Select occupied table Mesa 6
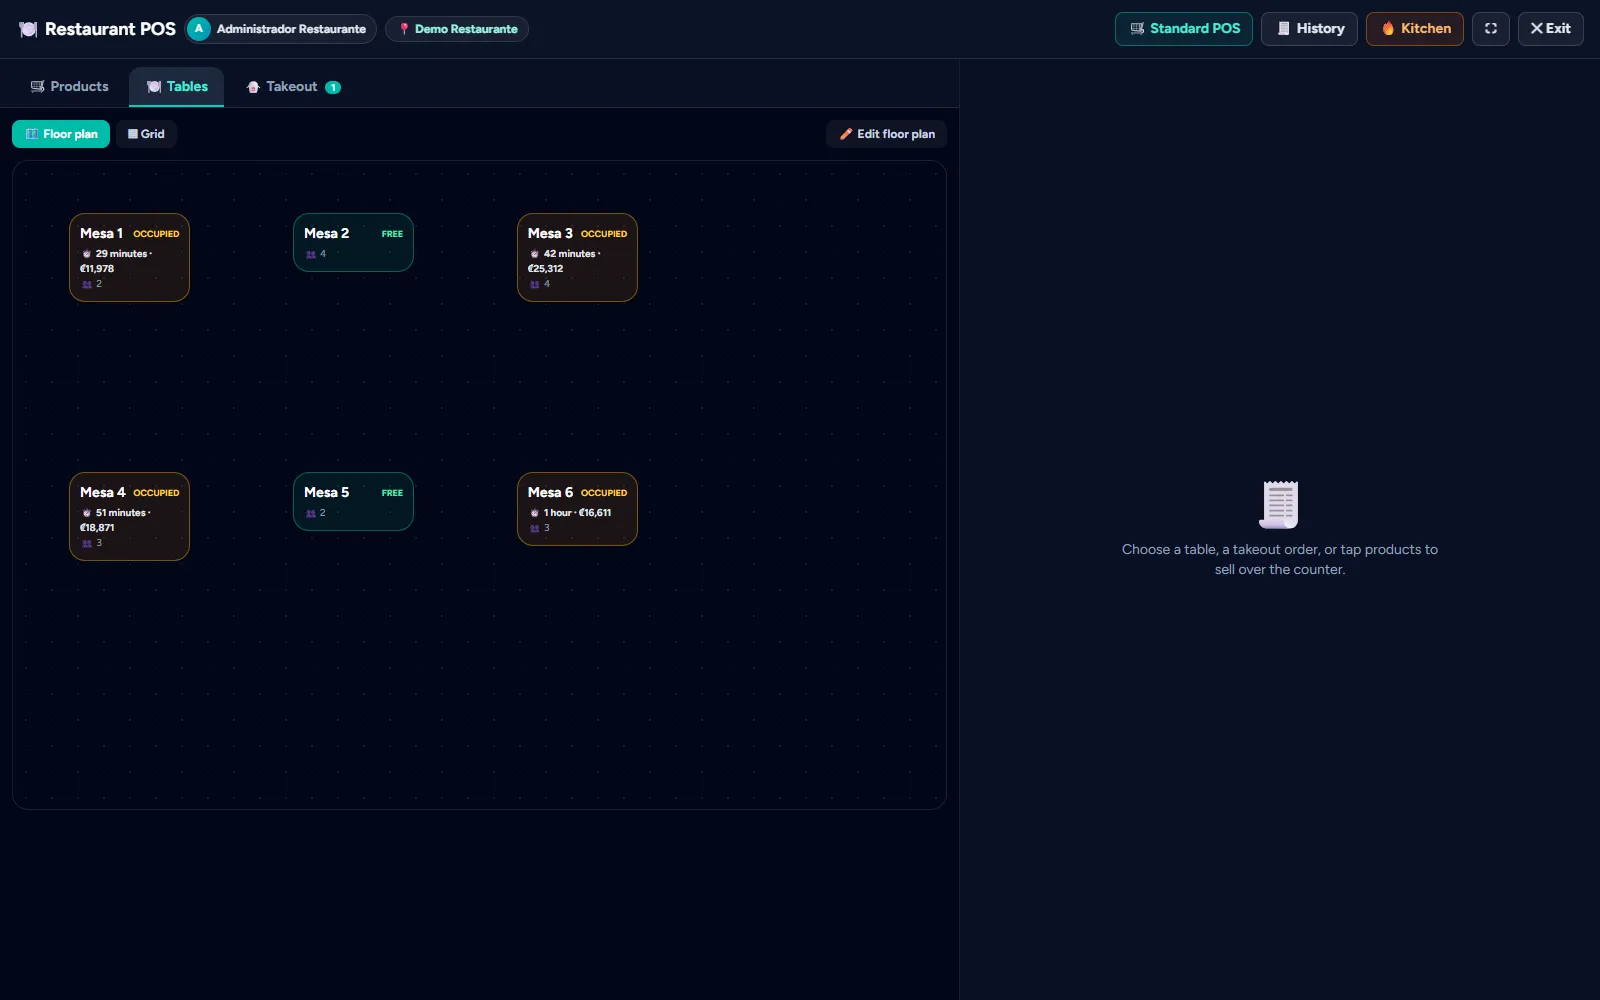Viewport: 1600px width, 1000px height. [577, 509]
